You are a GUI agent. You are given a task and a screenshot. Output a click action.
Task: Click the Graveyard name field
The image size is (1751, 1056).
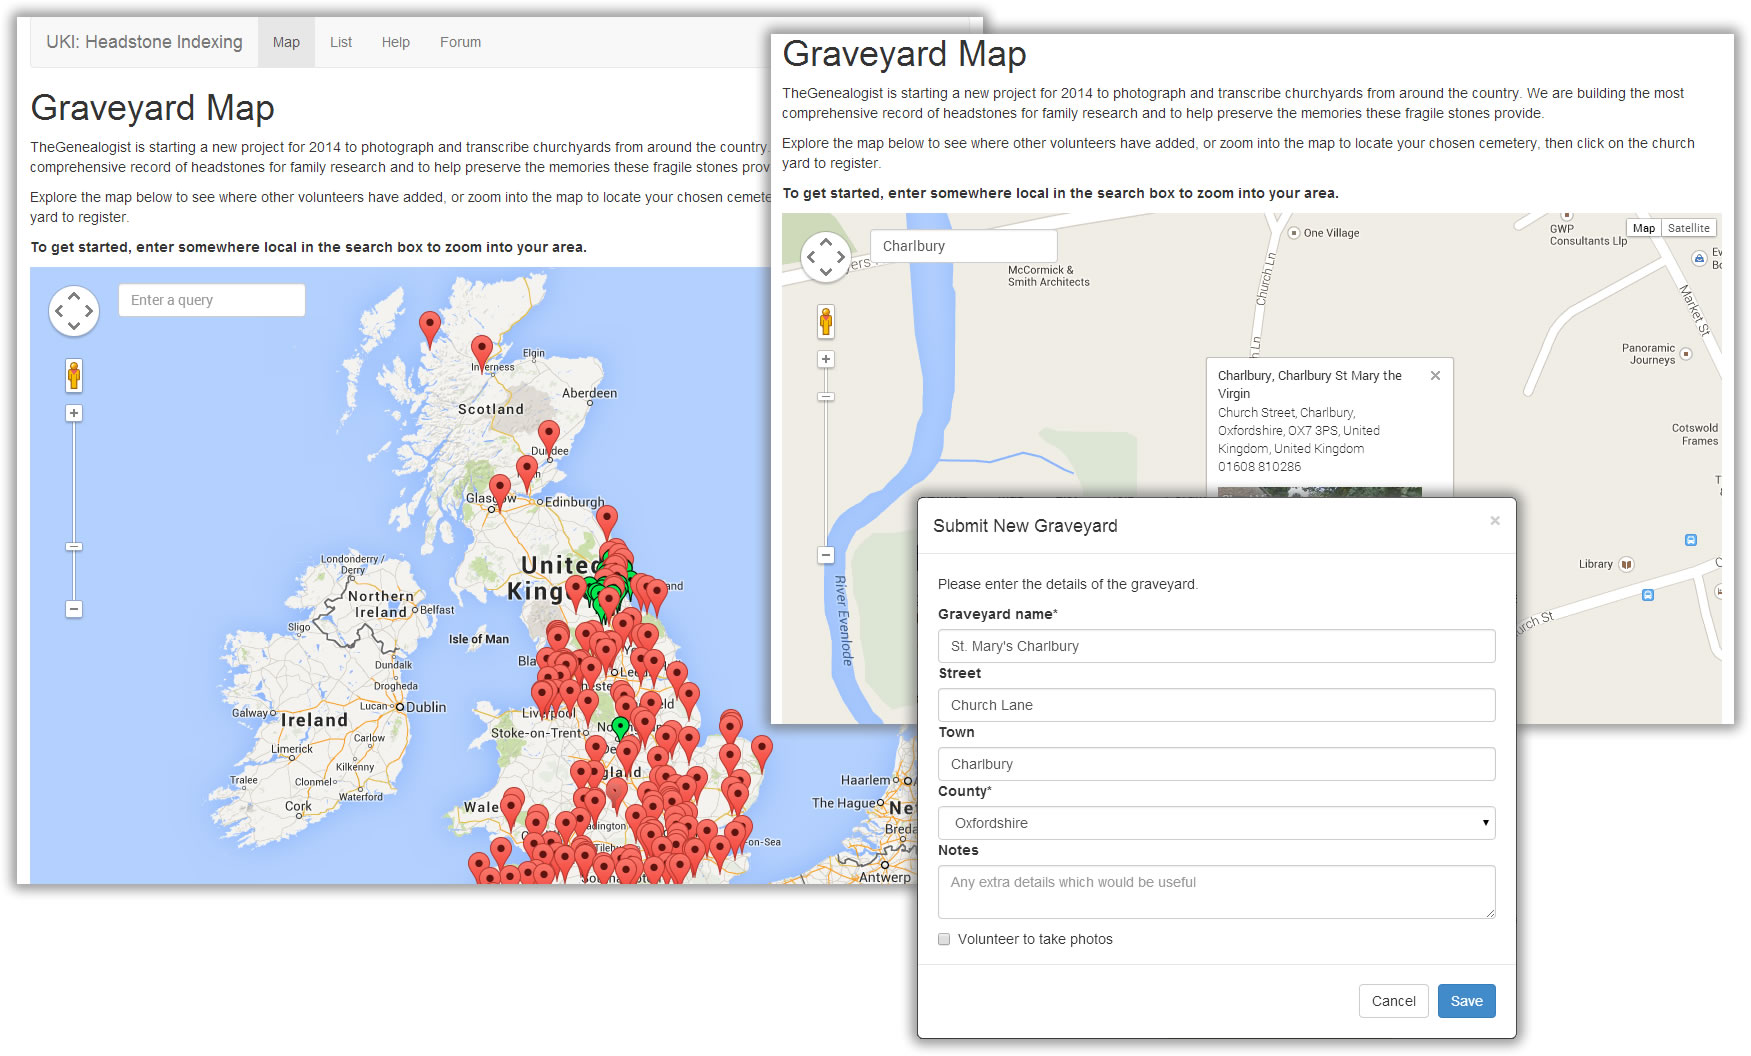pyautogui.click(x=1216, y=646)
